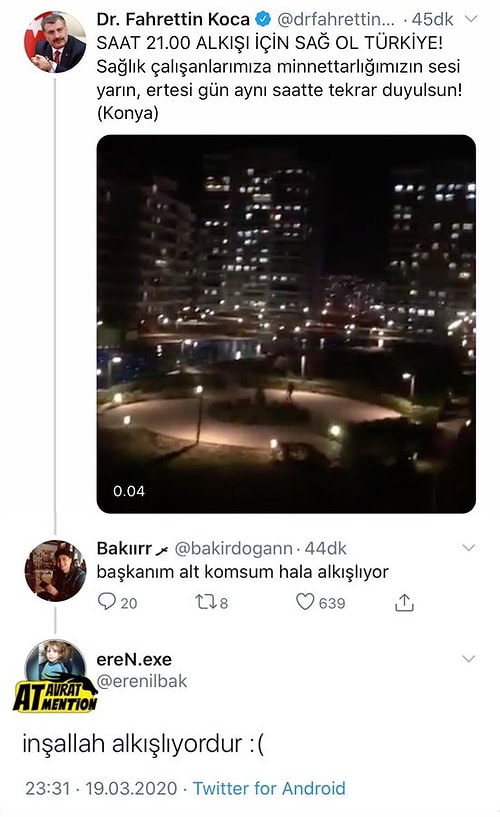Click the 23:31 · 19.03.2020 timestamp
This screenshot has height=817, width=500.
101,788
